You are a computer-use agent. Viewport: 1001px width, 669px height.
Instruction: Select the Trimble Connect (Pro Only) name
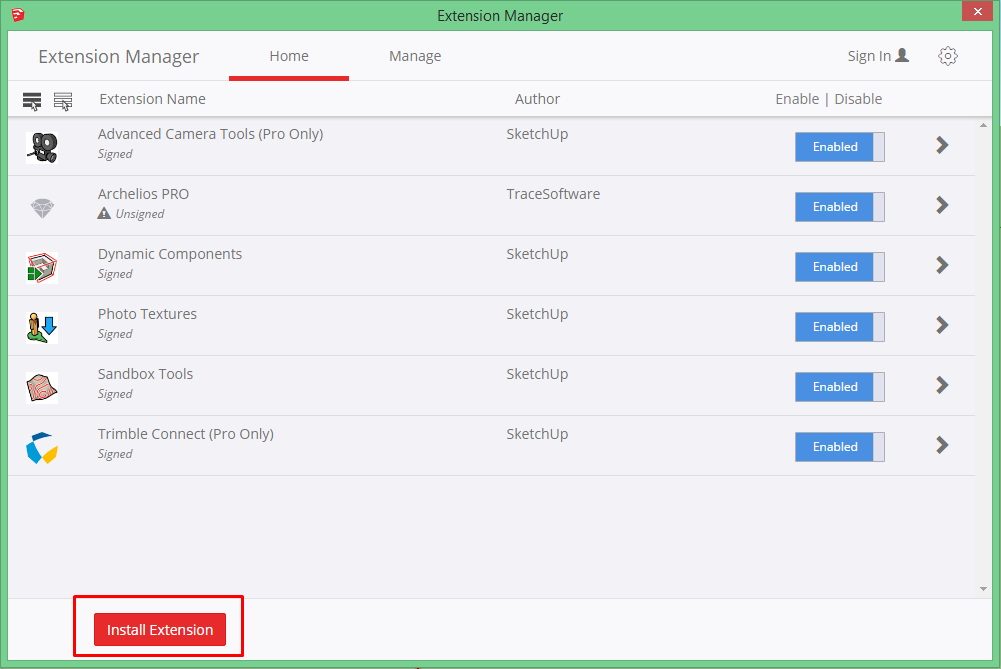pyautogui.click(x=186, y=434)
